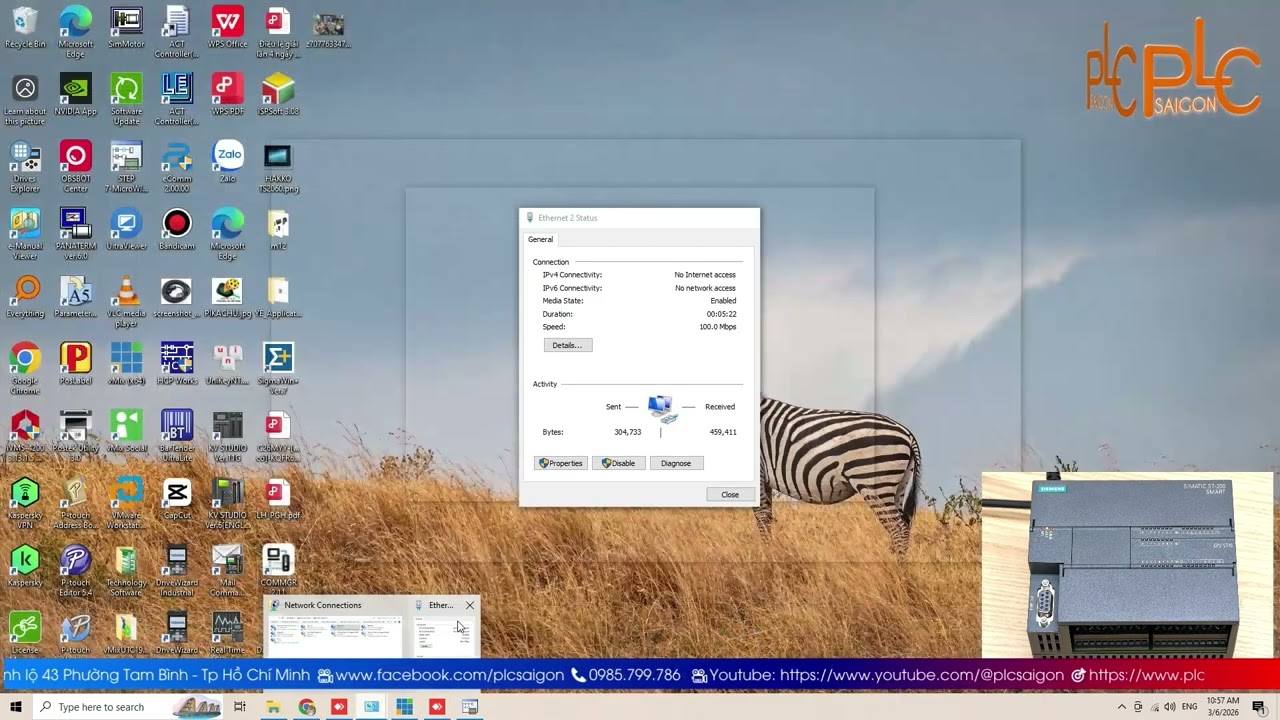Open the Windows Start menu
The height and width of the screenshot is (720, 1280).
pyautogui.click(x=15, y=707)
